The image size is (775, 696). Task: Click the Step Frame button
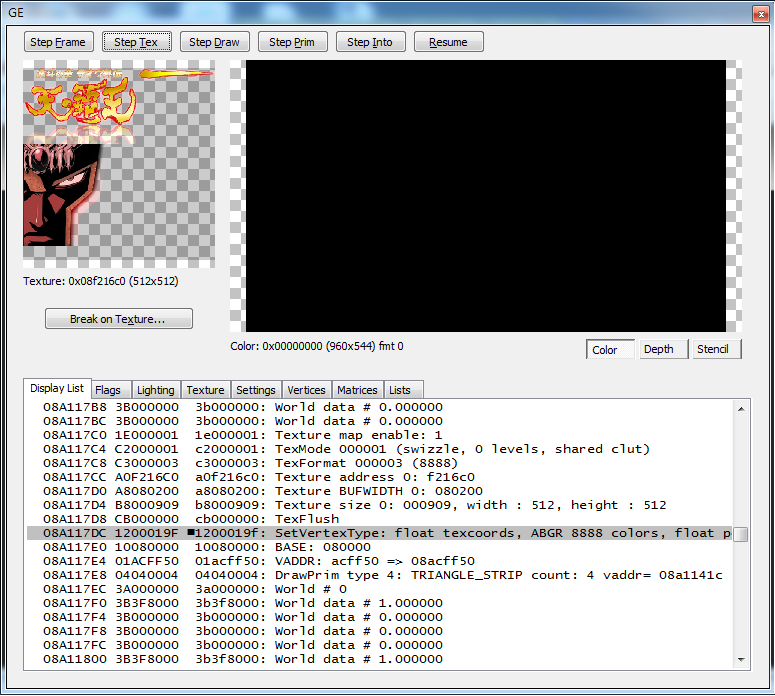(58, 42)
